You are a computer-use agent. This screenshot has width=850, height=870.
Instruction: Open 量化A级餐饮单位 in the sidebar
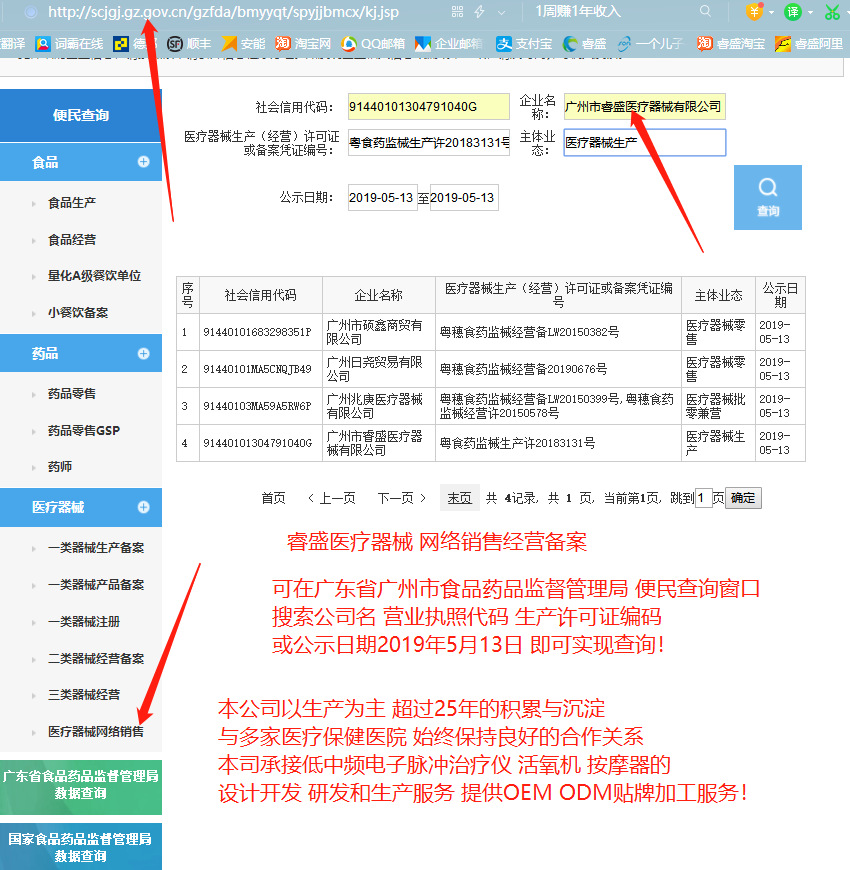coord(94,276)
